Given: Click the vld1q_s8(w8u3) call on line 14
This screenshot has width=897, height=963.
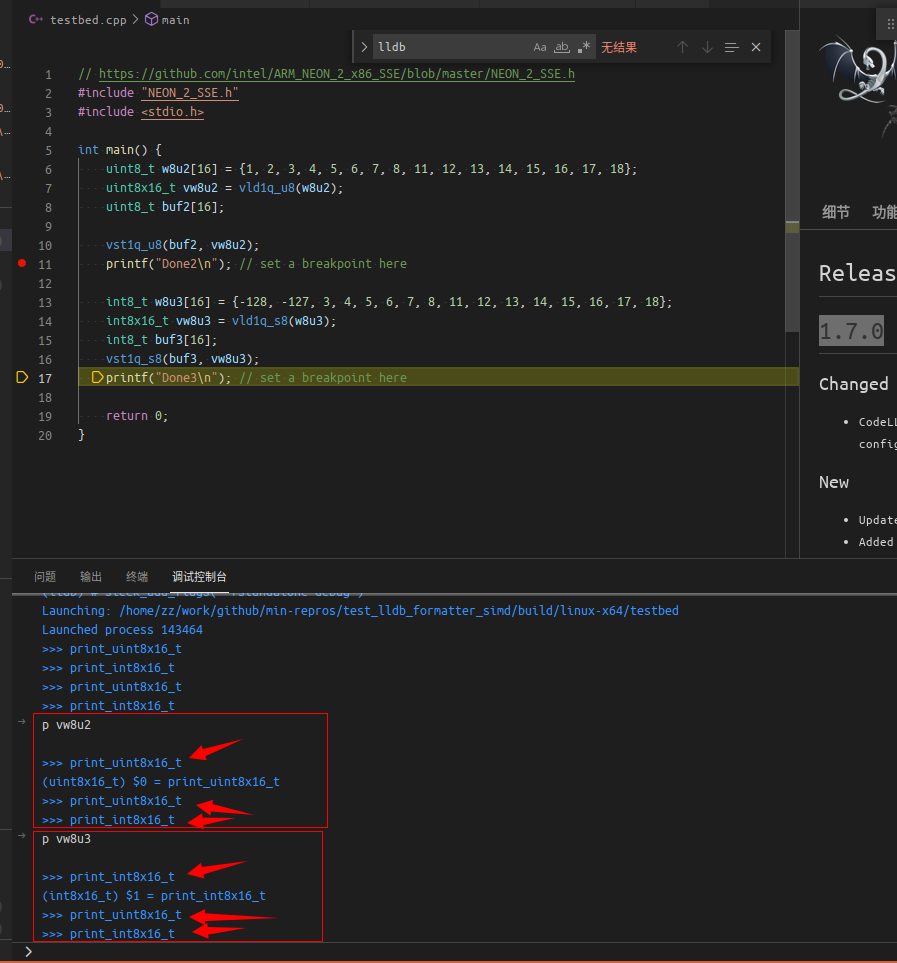Looking at the screenshot, I should click(x=283, y=321).
